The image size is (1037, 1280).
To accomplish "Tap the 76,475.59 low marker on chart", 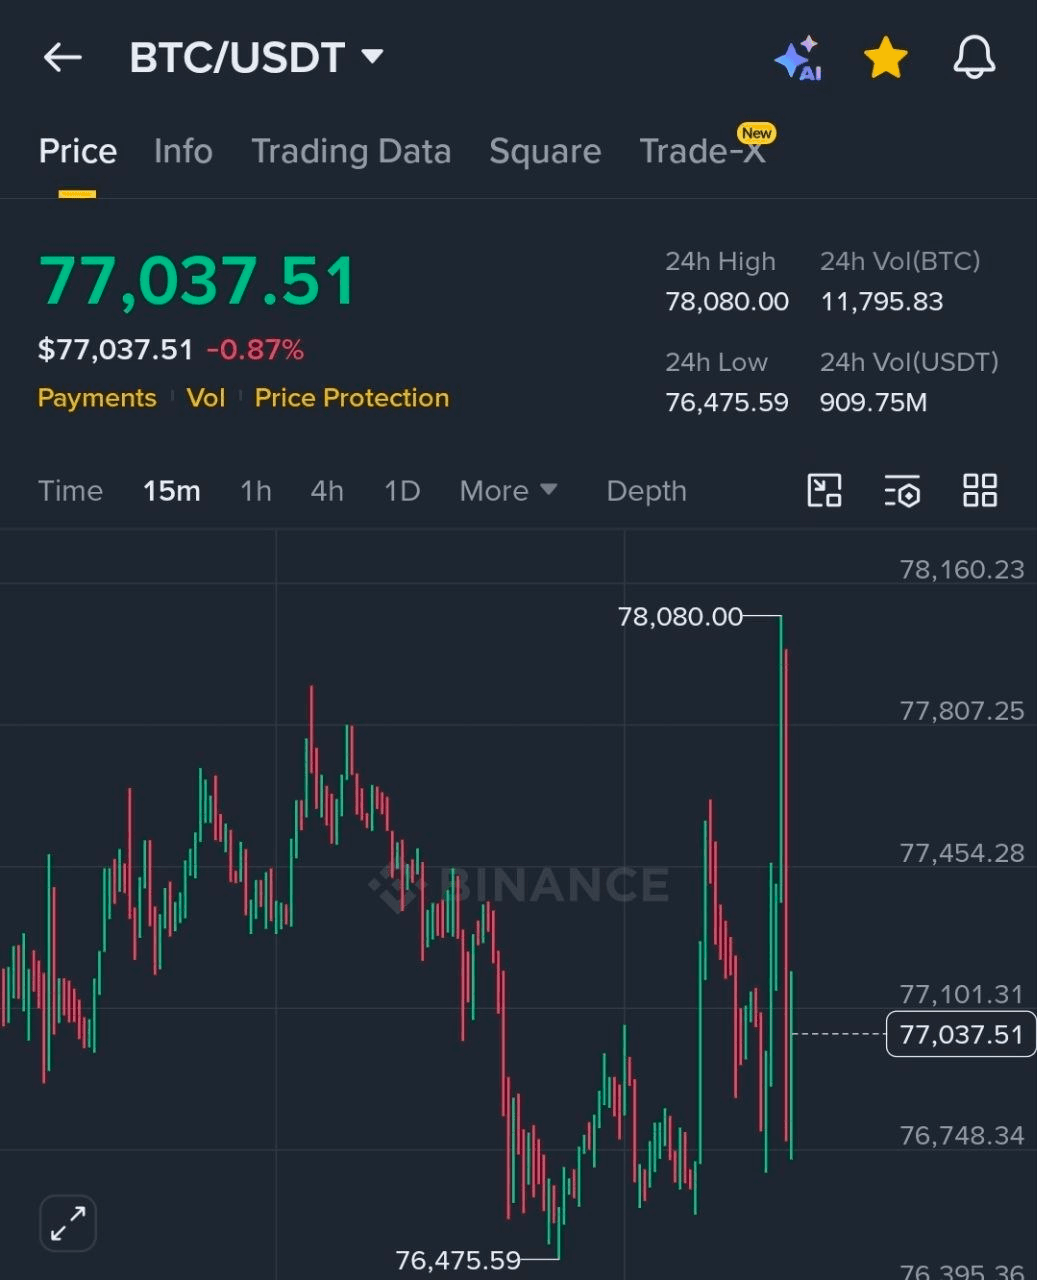I will click(x=458, y=1260).
